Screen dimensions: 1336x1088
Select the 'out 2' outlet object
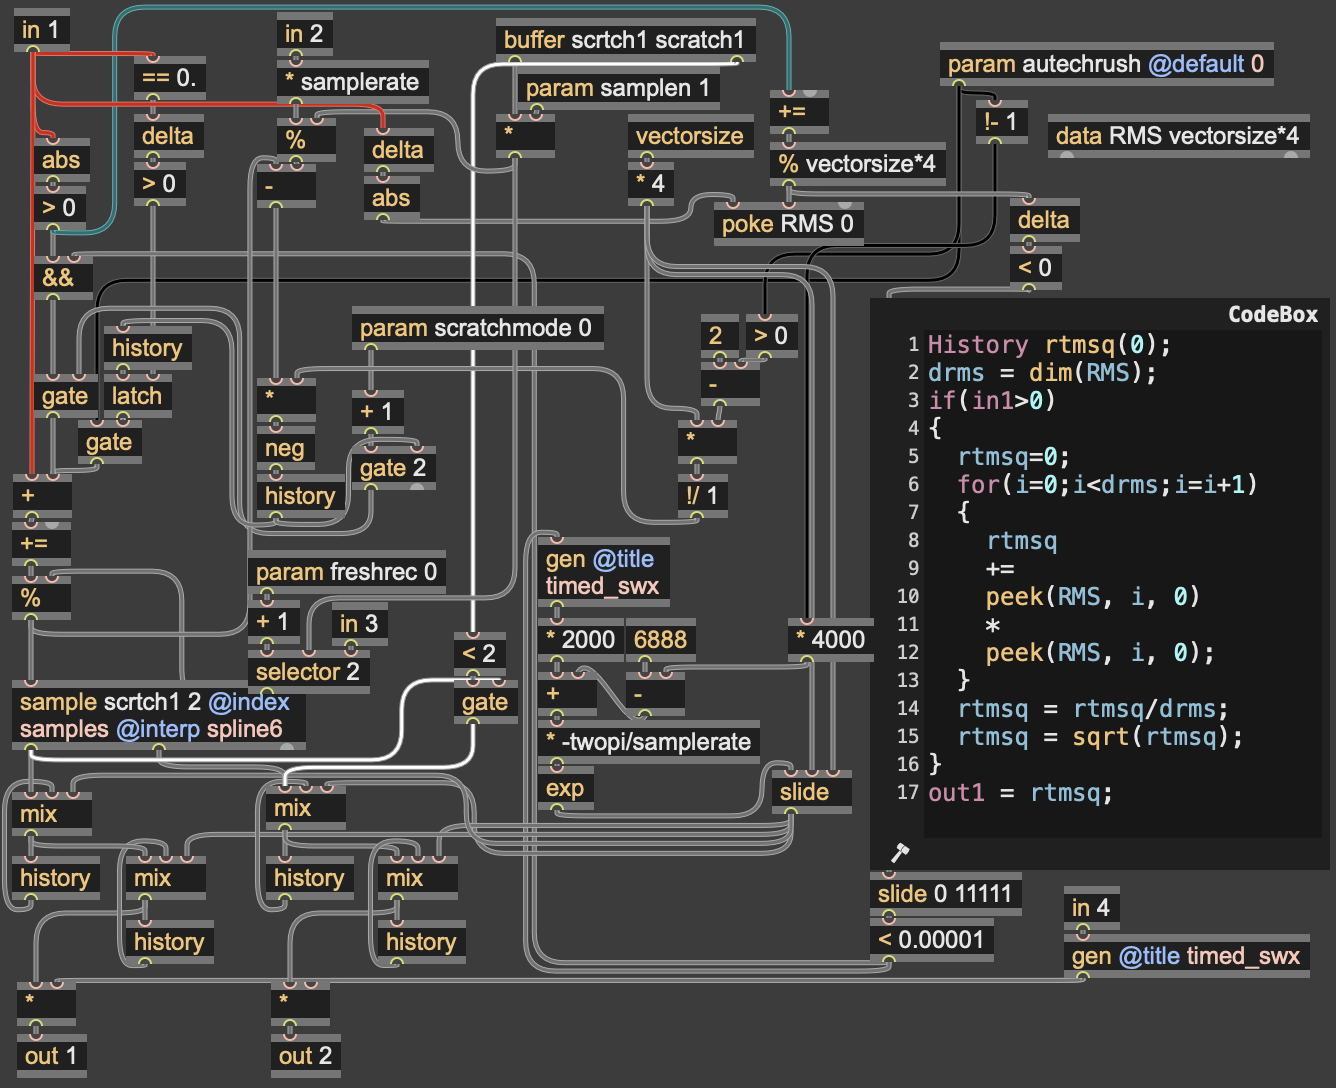coord(305,1056)
